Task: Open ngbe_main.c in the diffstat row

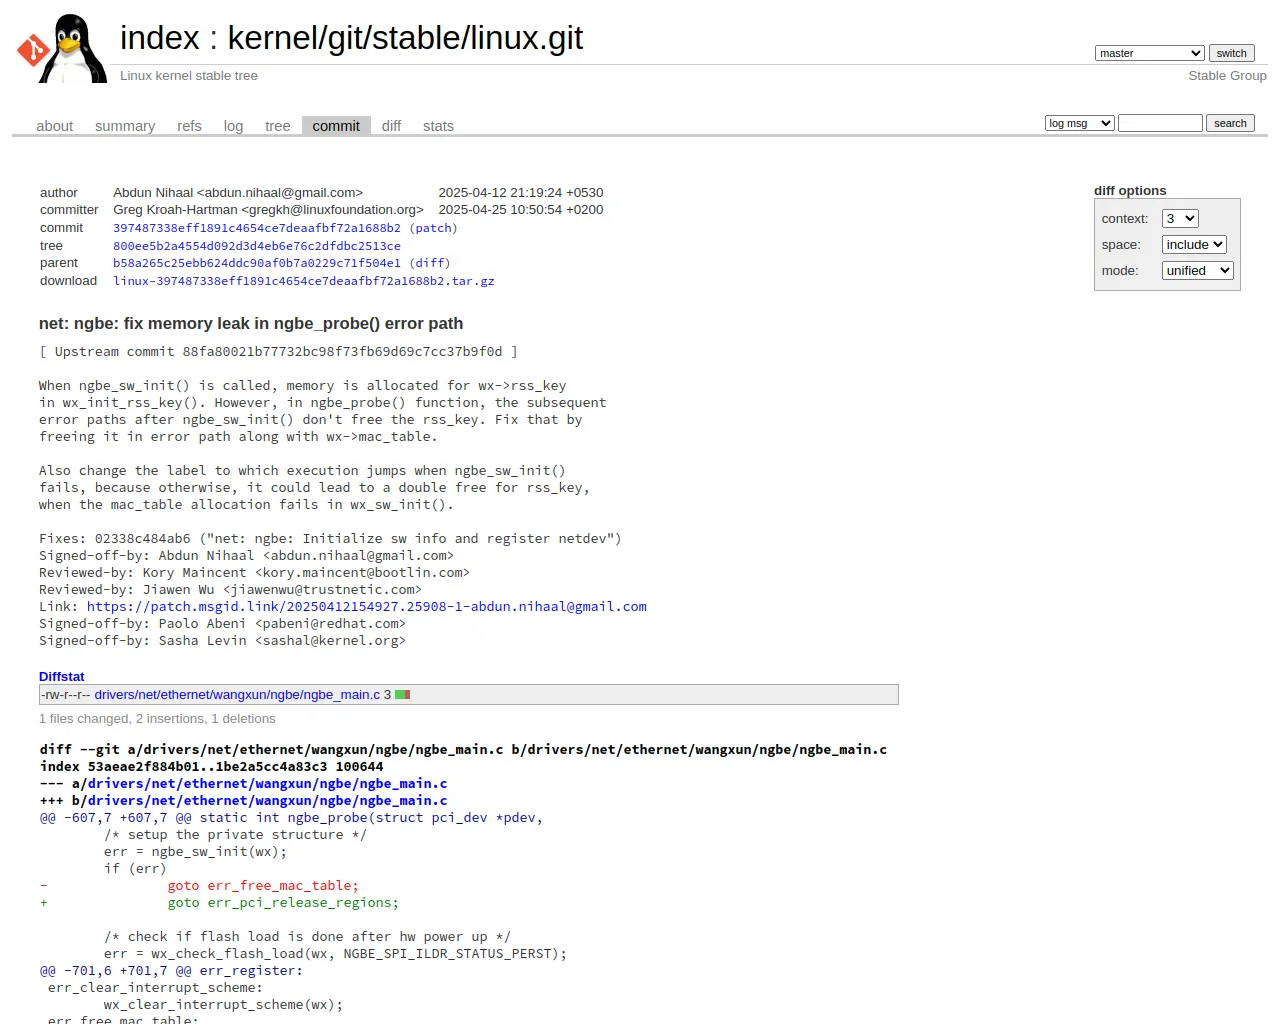Action: 237,695
